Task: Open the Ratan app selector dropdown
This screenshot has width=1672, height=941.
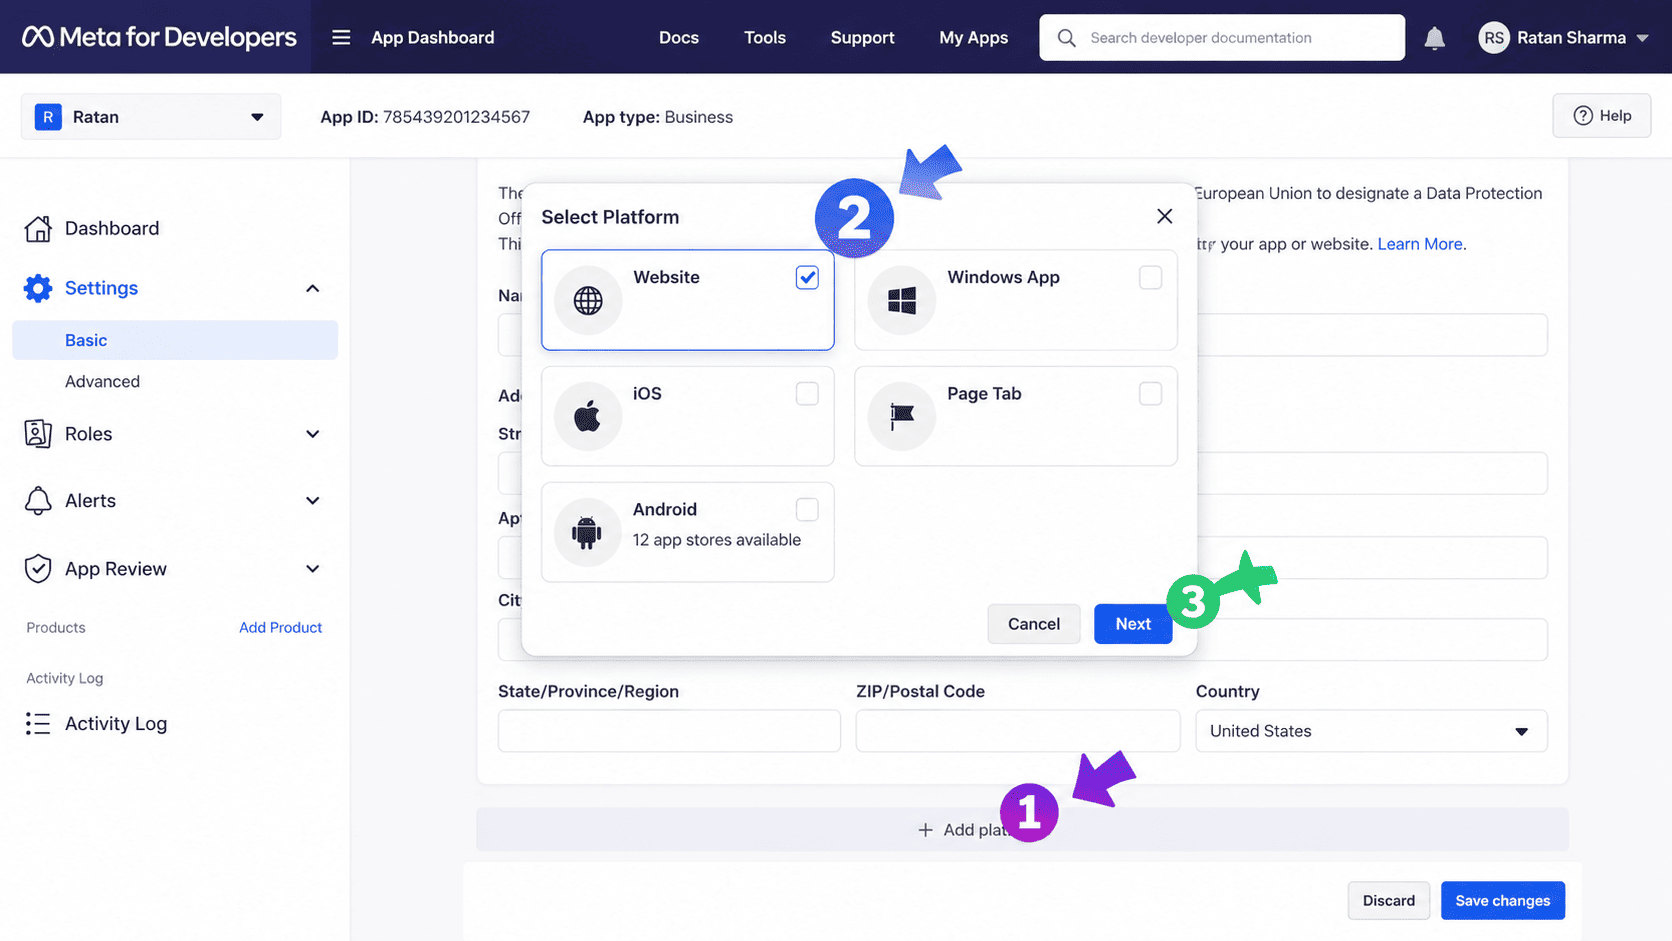Action: (151, 117)
